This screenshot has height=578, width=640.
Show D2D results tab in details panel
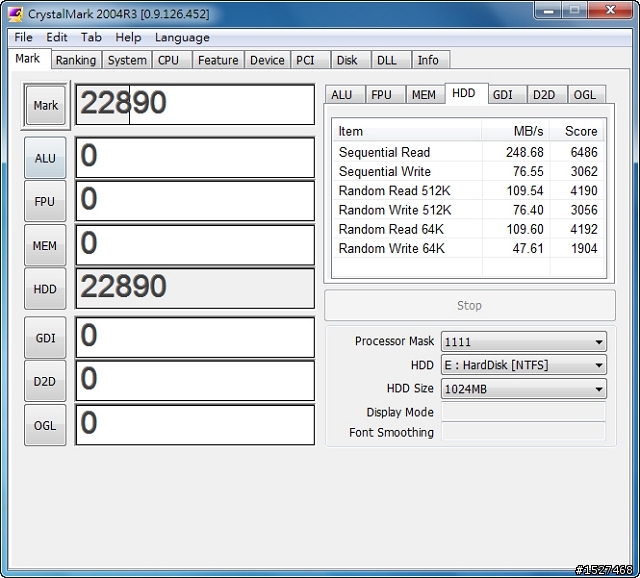(x=547, y=95)
